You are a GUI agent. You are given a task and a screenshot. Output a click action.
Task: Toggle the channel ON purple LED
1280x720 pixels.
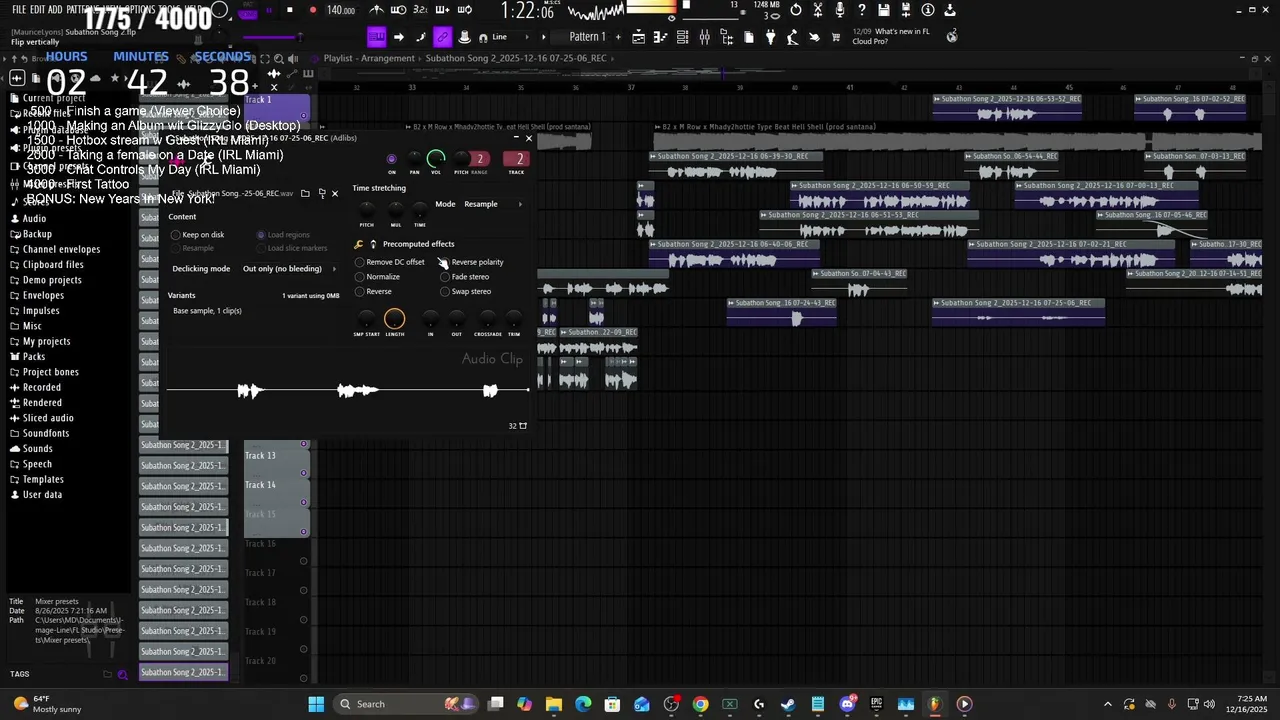click(391, 159)
